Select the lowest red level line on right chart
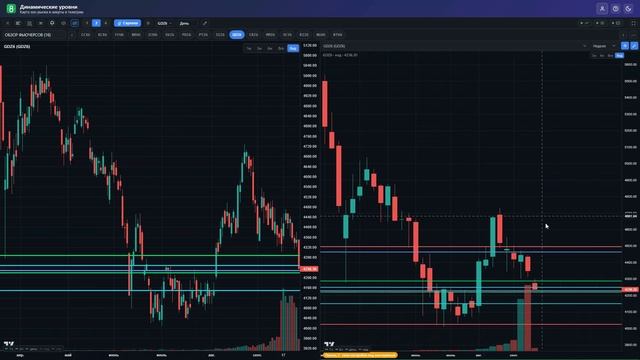Image resolution: width=640 pixels, height=360 pixels. tap(471, 324)
